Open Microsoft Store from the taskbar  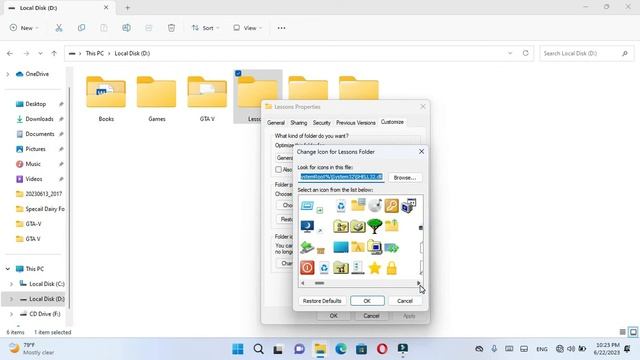pos(361,349)
